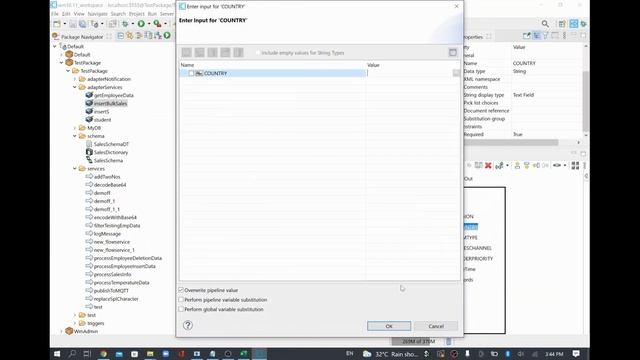640x360 pixels.
Task: Click link-with-editor icon in Package Navigator toolbar
Action: coord(130,36)
